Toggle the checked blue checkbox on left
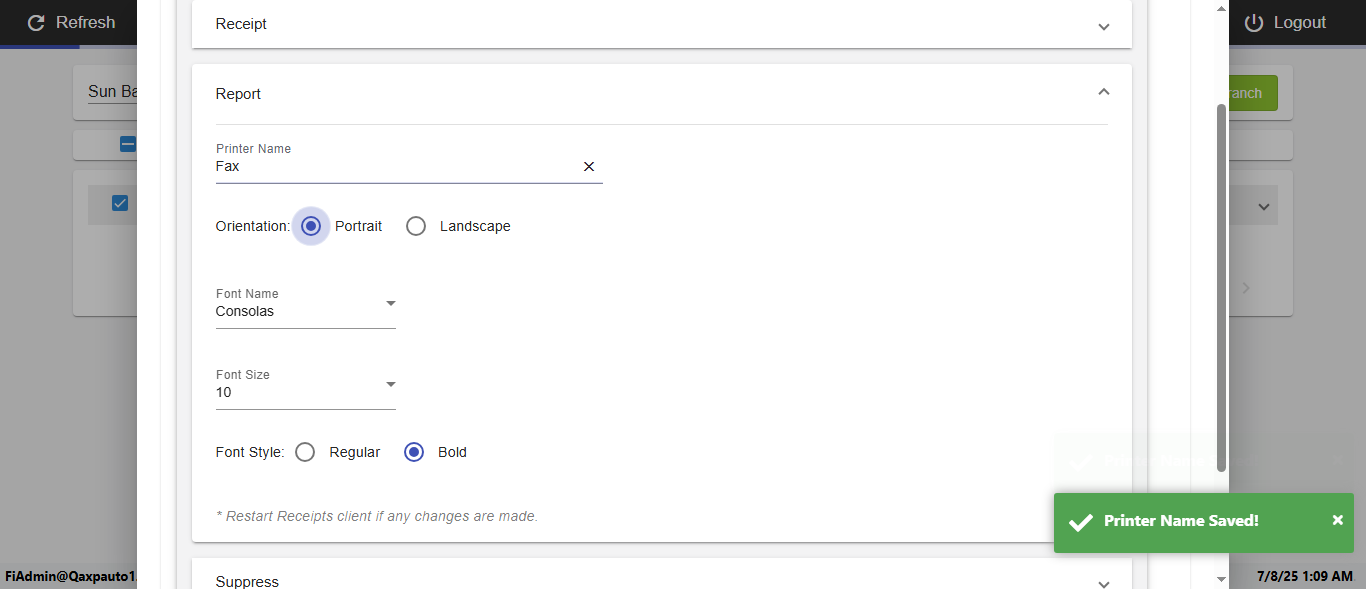 (120, 203)
